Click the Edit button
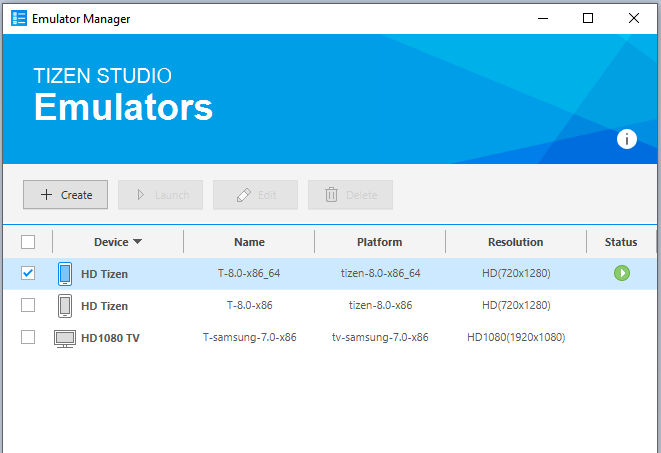Image resolution: width=661 pixels, height=453 pixels. pyautogui.click(x=255, y=195)
